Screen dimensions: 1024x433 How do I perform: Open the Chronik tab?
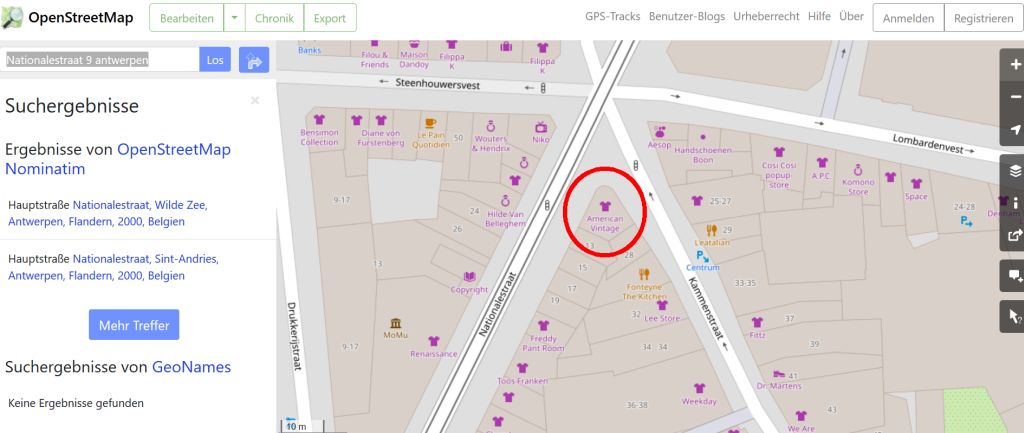(x=274, y=18)
